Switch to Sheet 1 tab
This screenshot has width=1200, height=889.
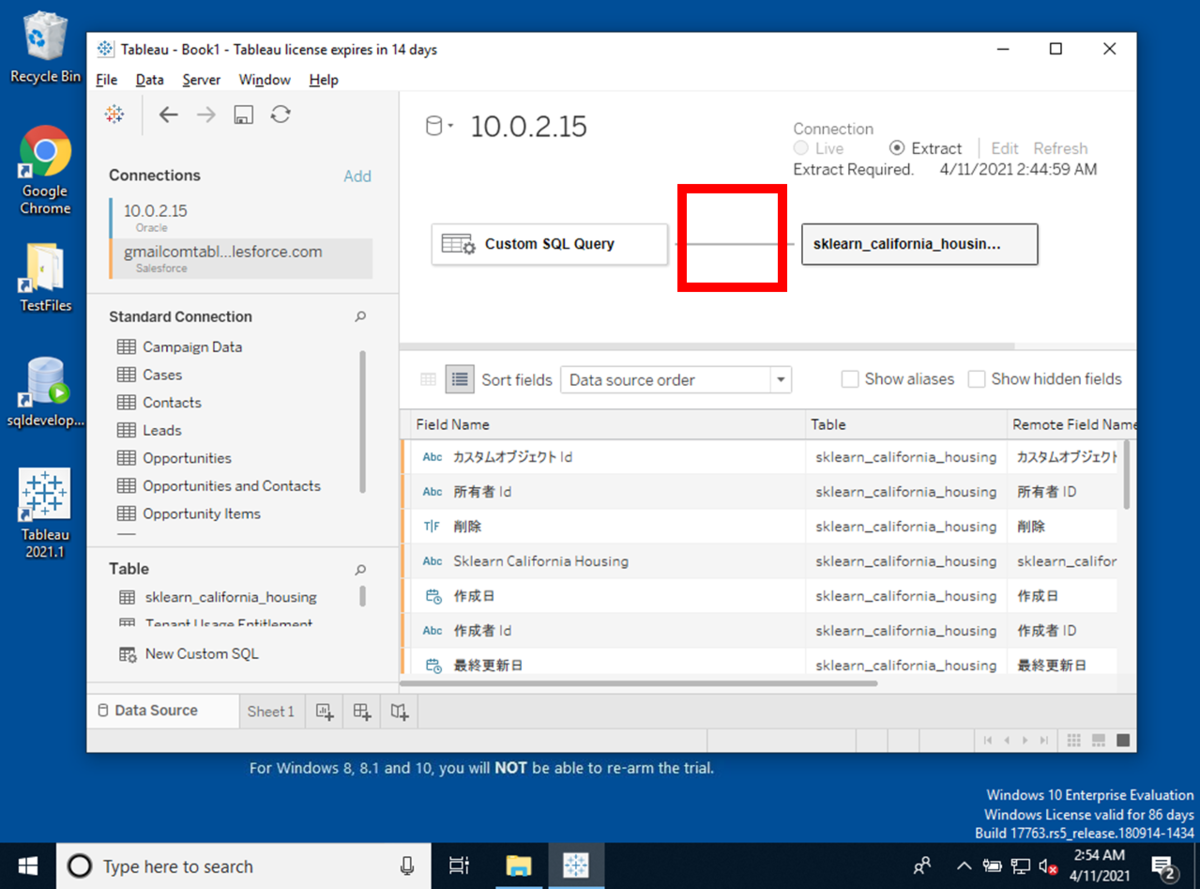click(271, 711)
